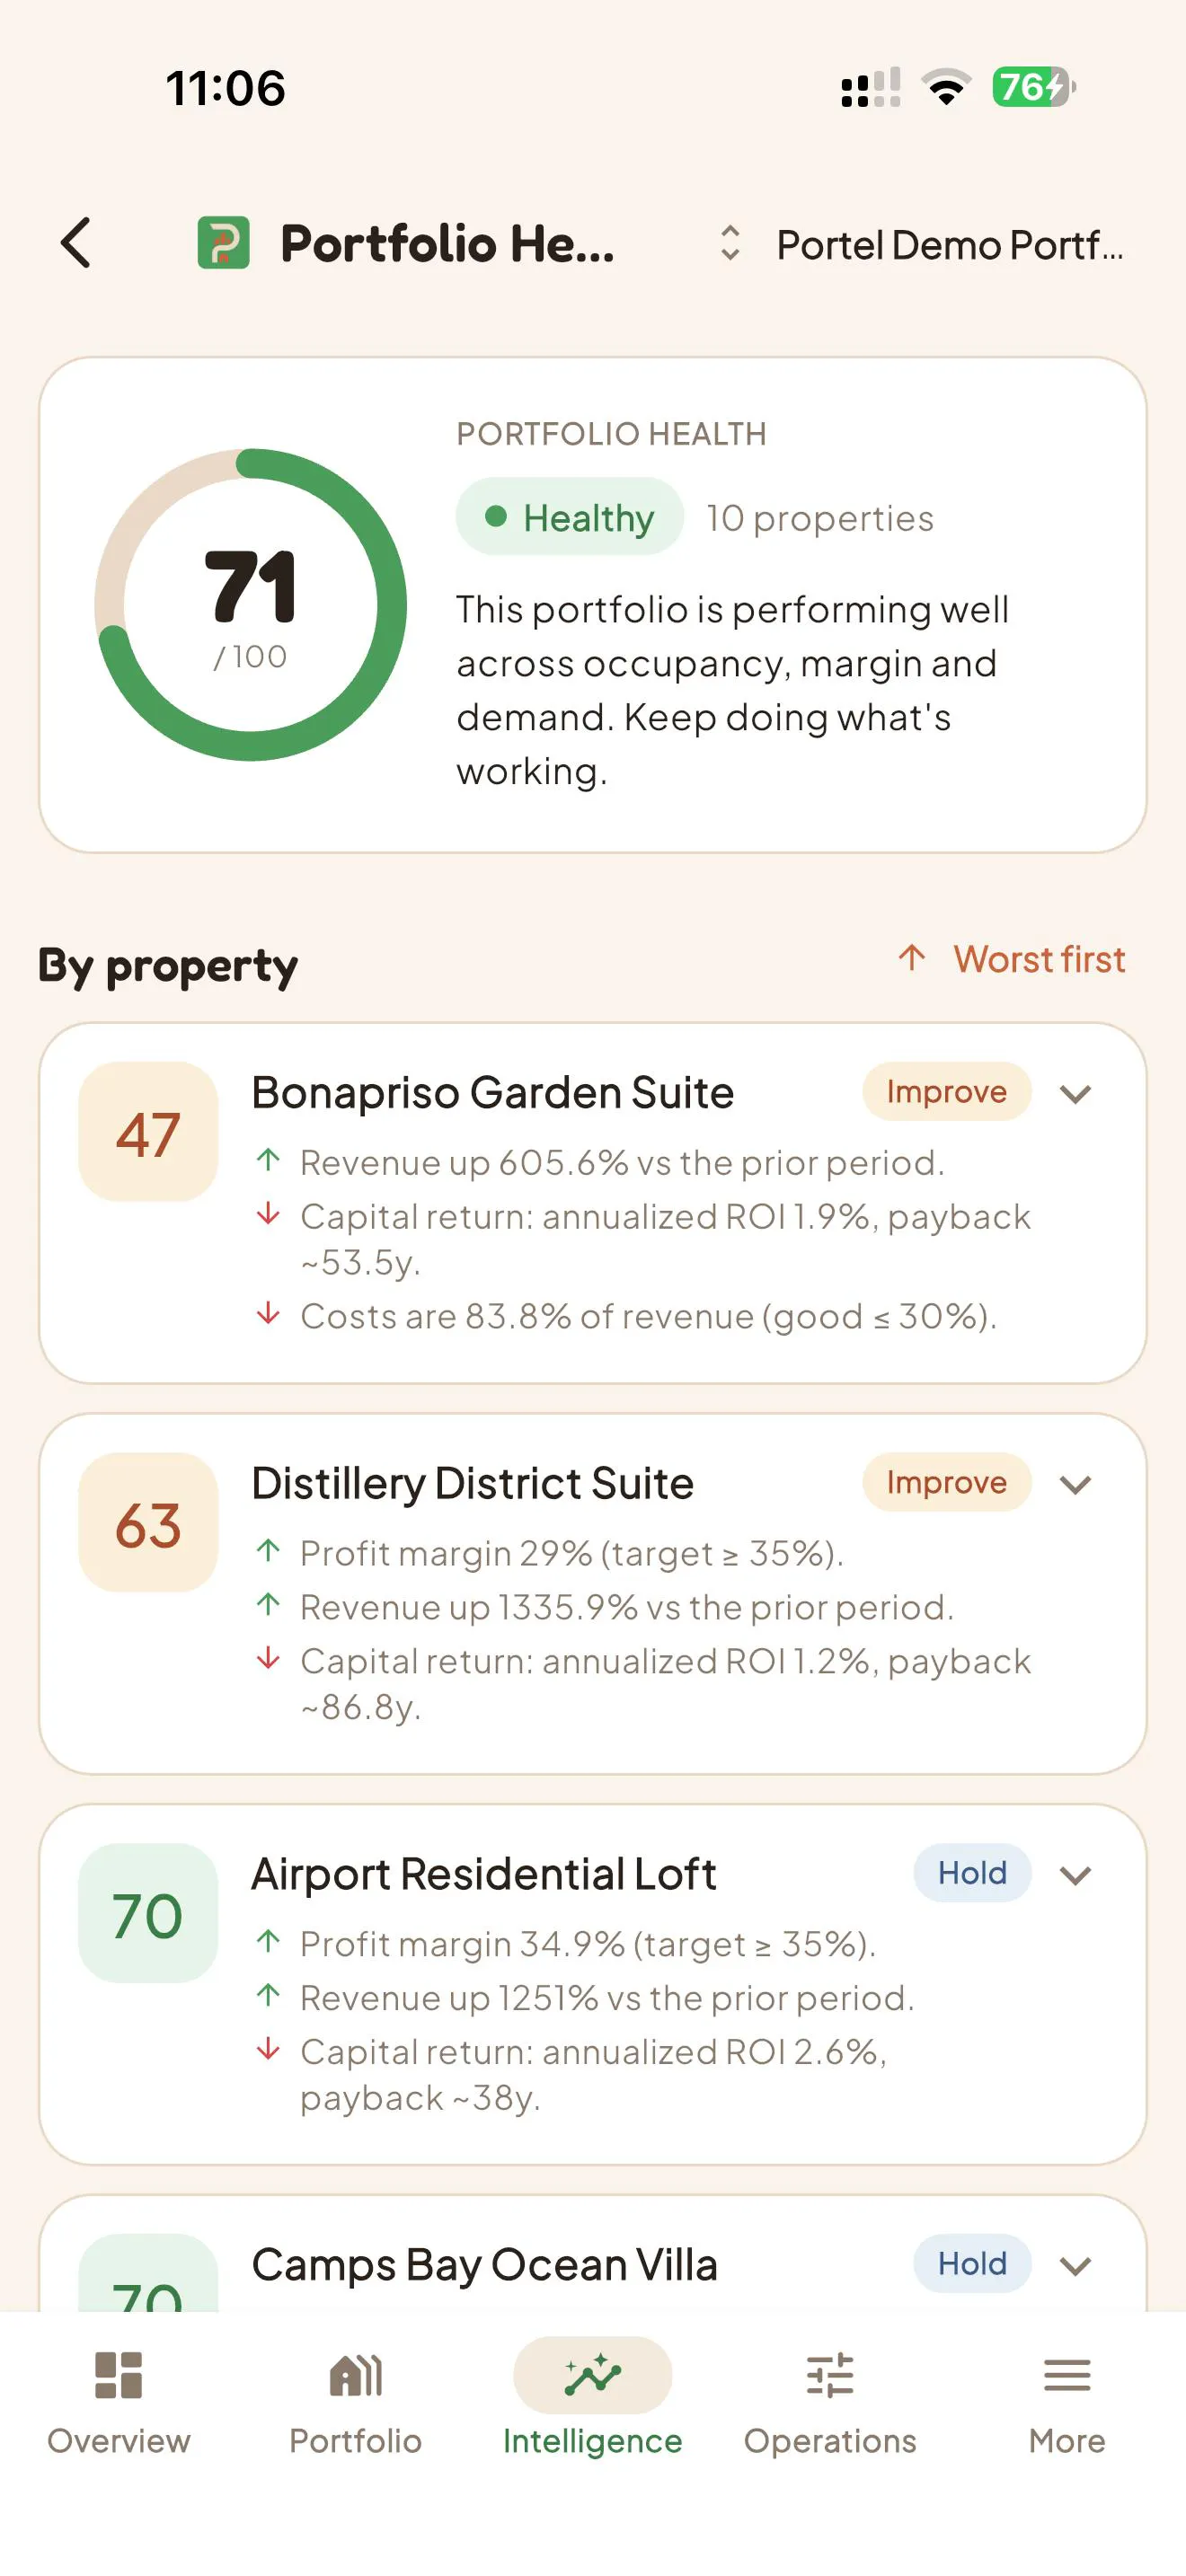This screenshot has height=2576, width=1186.
Task: Tap the green Portel logo icon
Action: point(223,243)
